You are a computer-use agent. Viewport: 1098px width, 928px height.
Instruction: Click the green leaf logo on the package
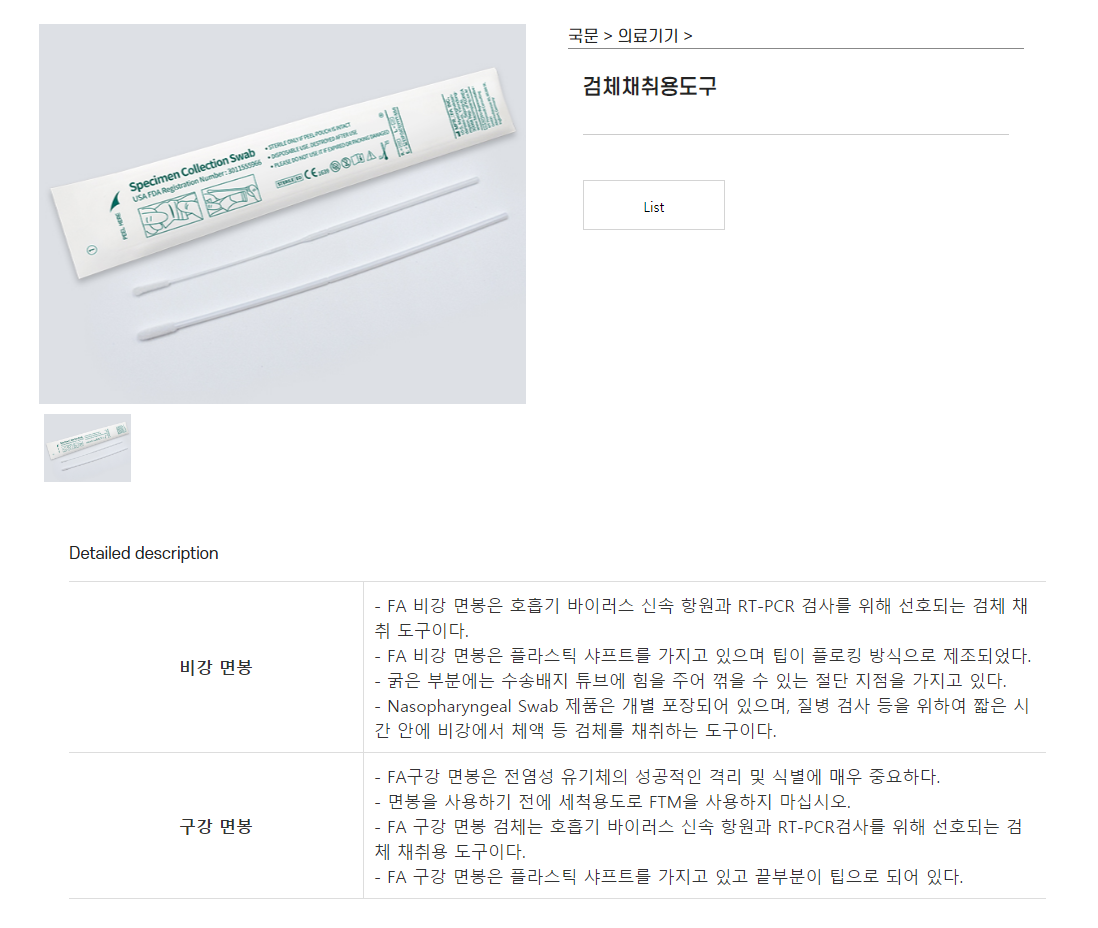point(115,202)
